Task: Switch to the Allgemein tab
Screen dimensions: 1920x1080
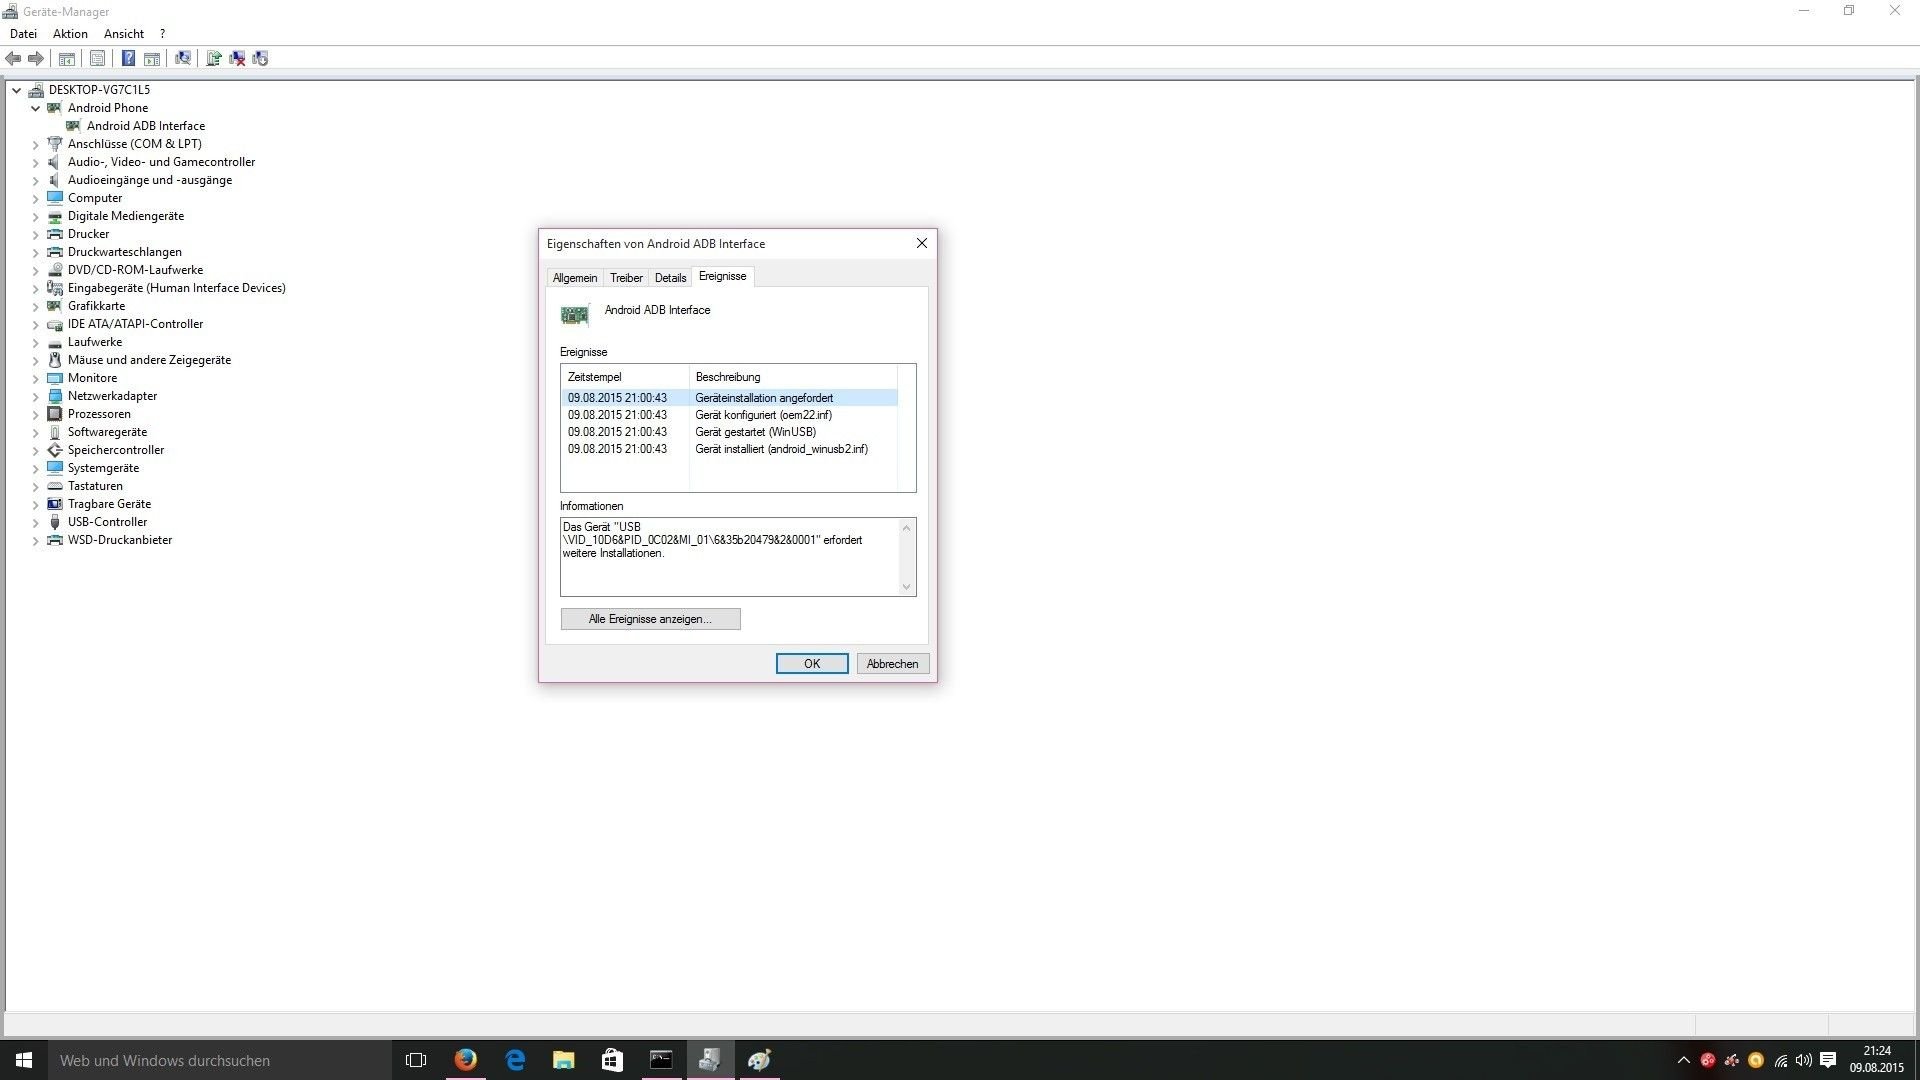Action: click(575, 278)
